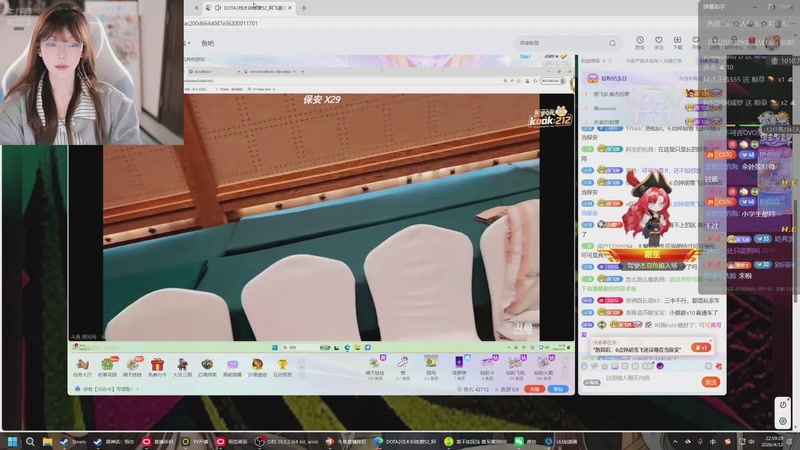Open Windows taskbar search
The height and width of the screenshot is (450, 800).
30,441
